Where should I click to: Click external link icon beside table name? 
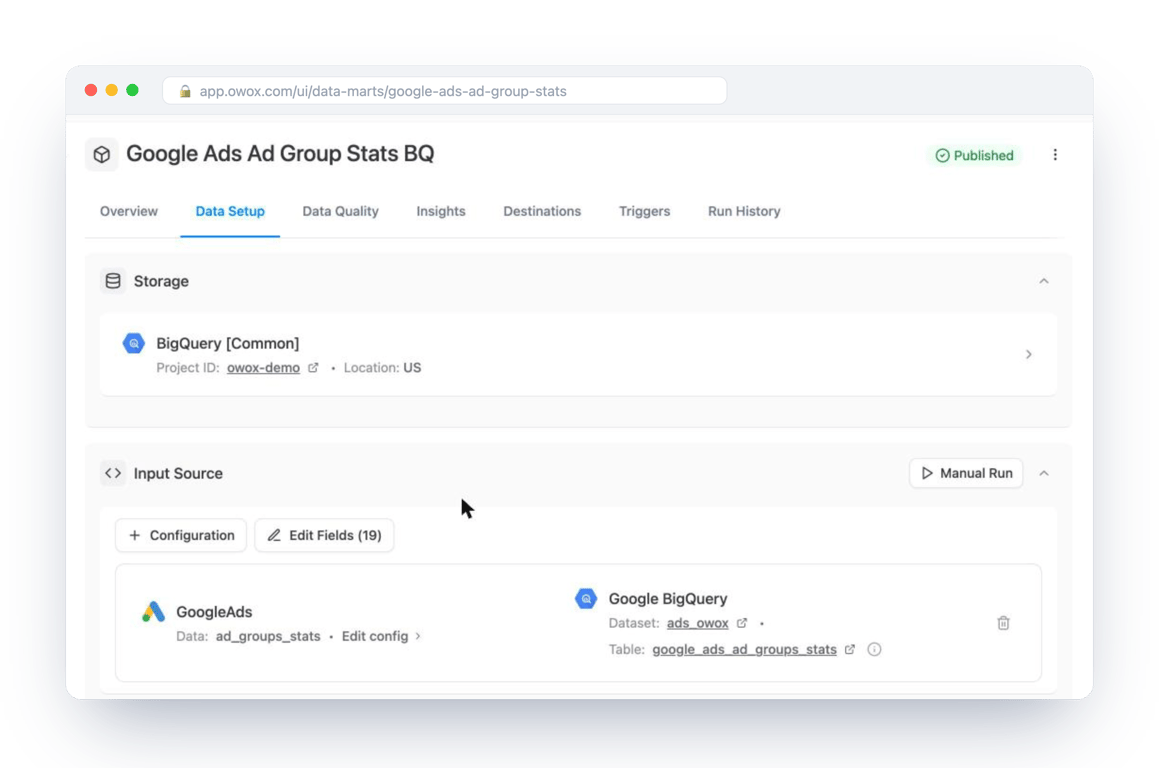point(850,650)
